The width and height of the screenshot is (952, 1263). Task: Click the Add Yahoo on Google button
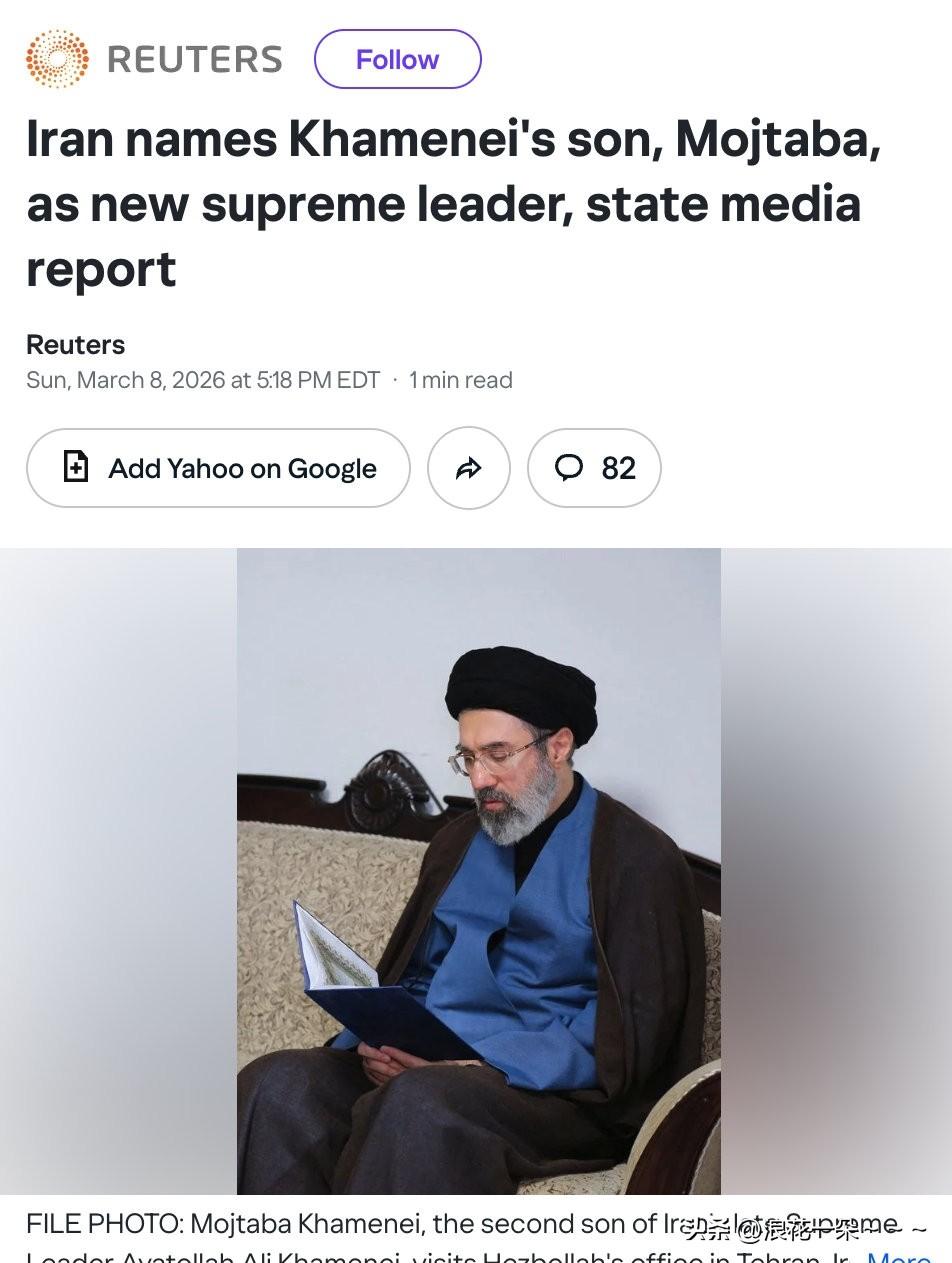pos(218,468)
